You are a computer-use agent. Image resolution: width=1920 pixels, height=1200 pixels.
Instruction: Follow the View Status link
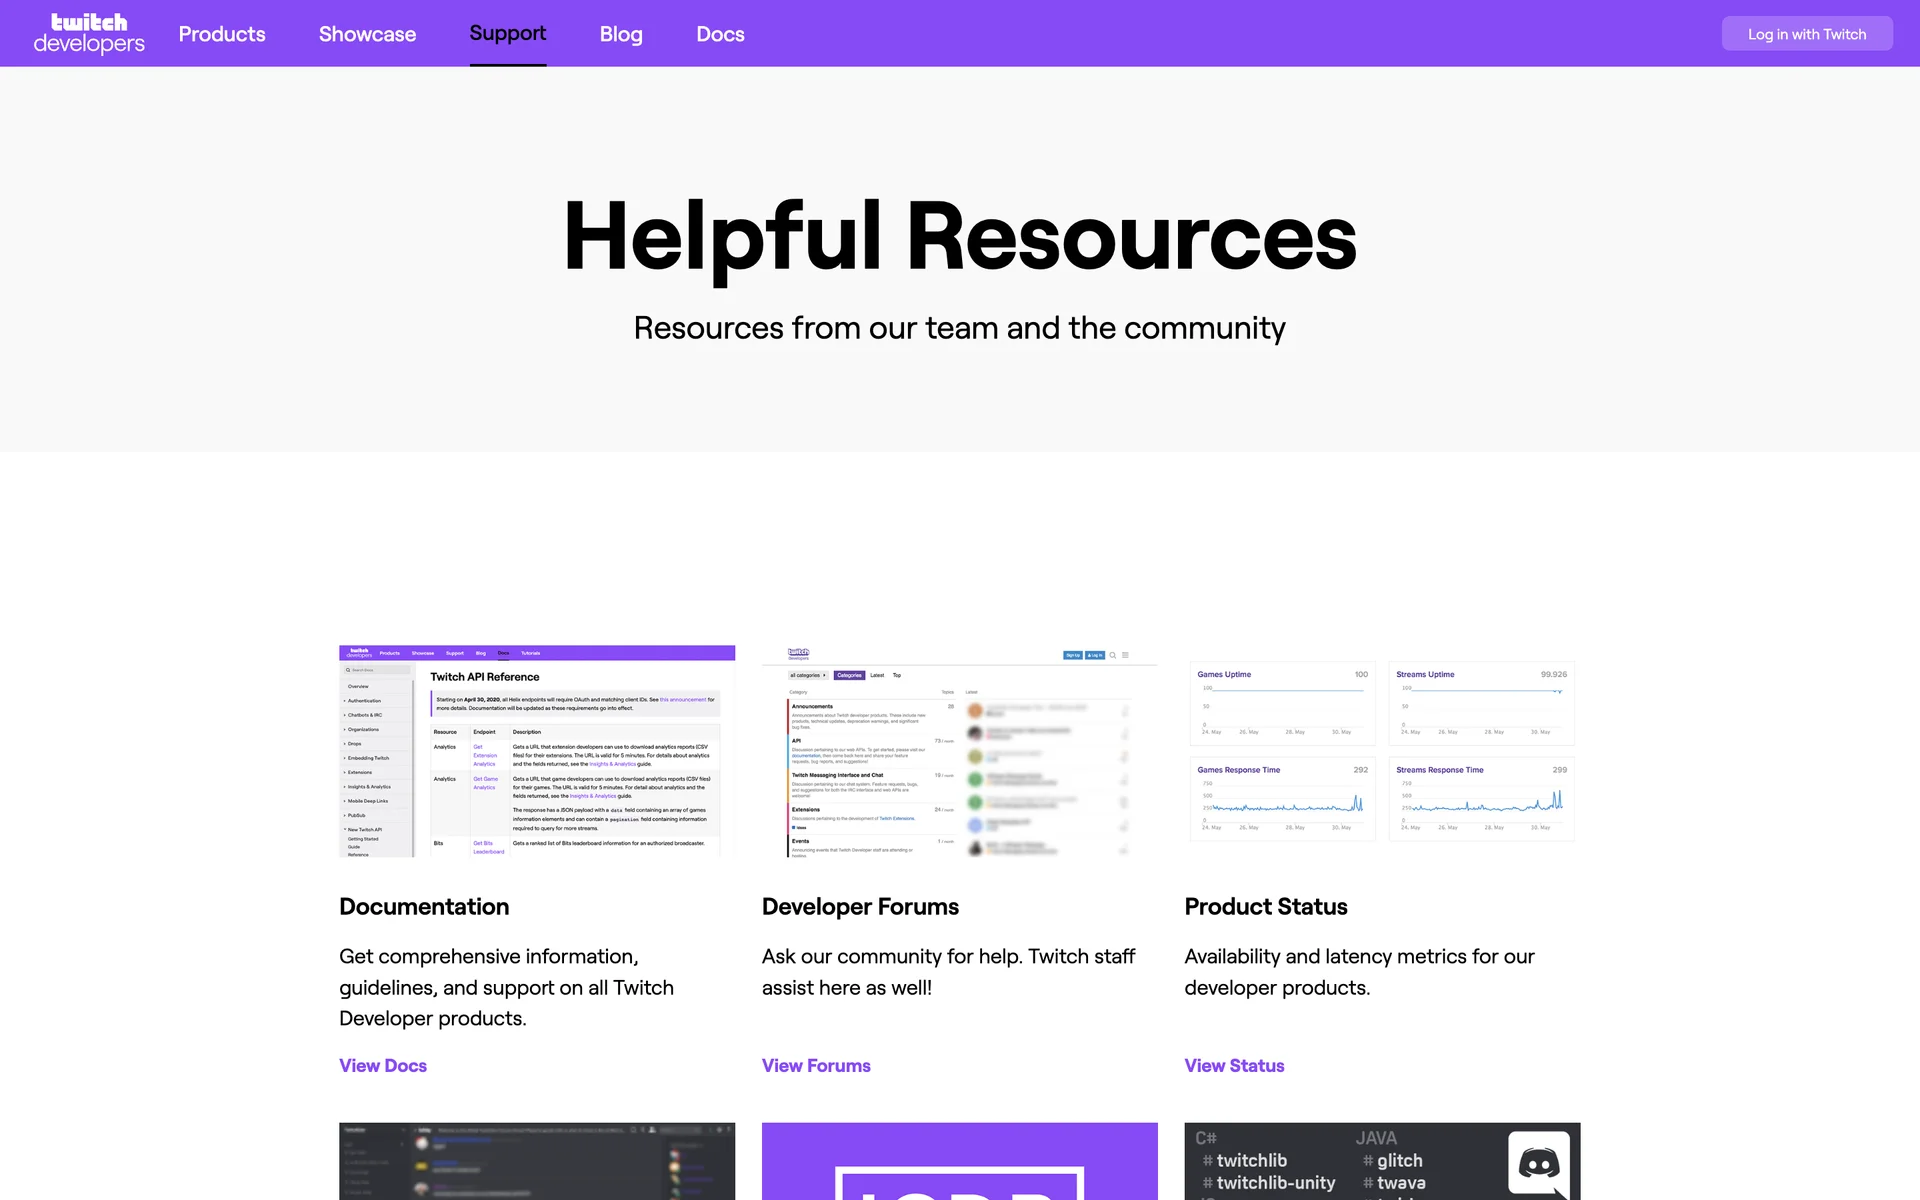1234,1066
